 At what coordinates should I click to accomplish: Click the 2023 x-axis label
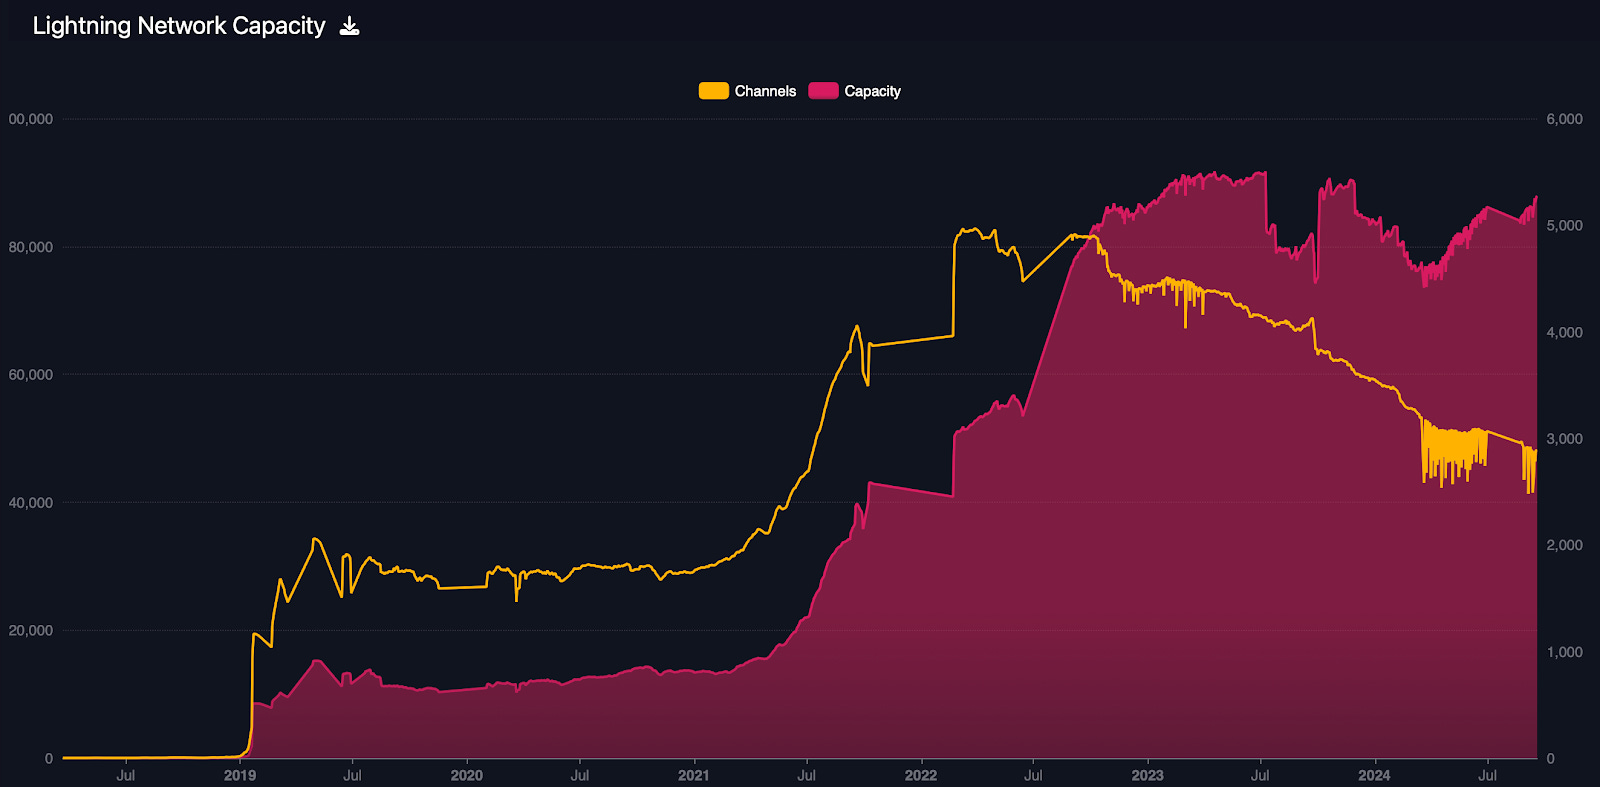(x=1147, y=775)
